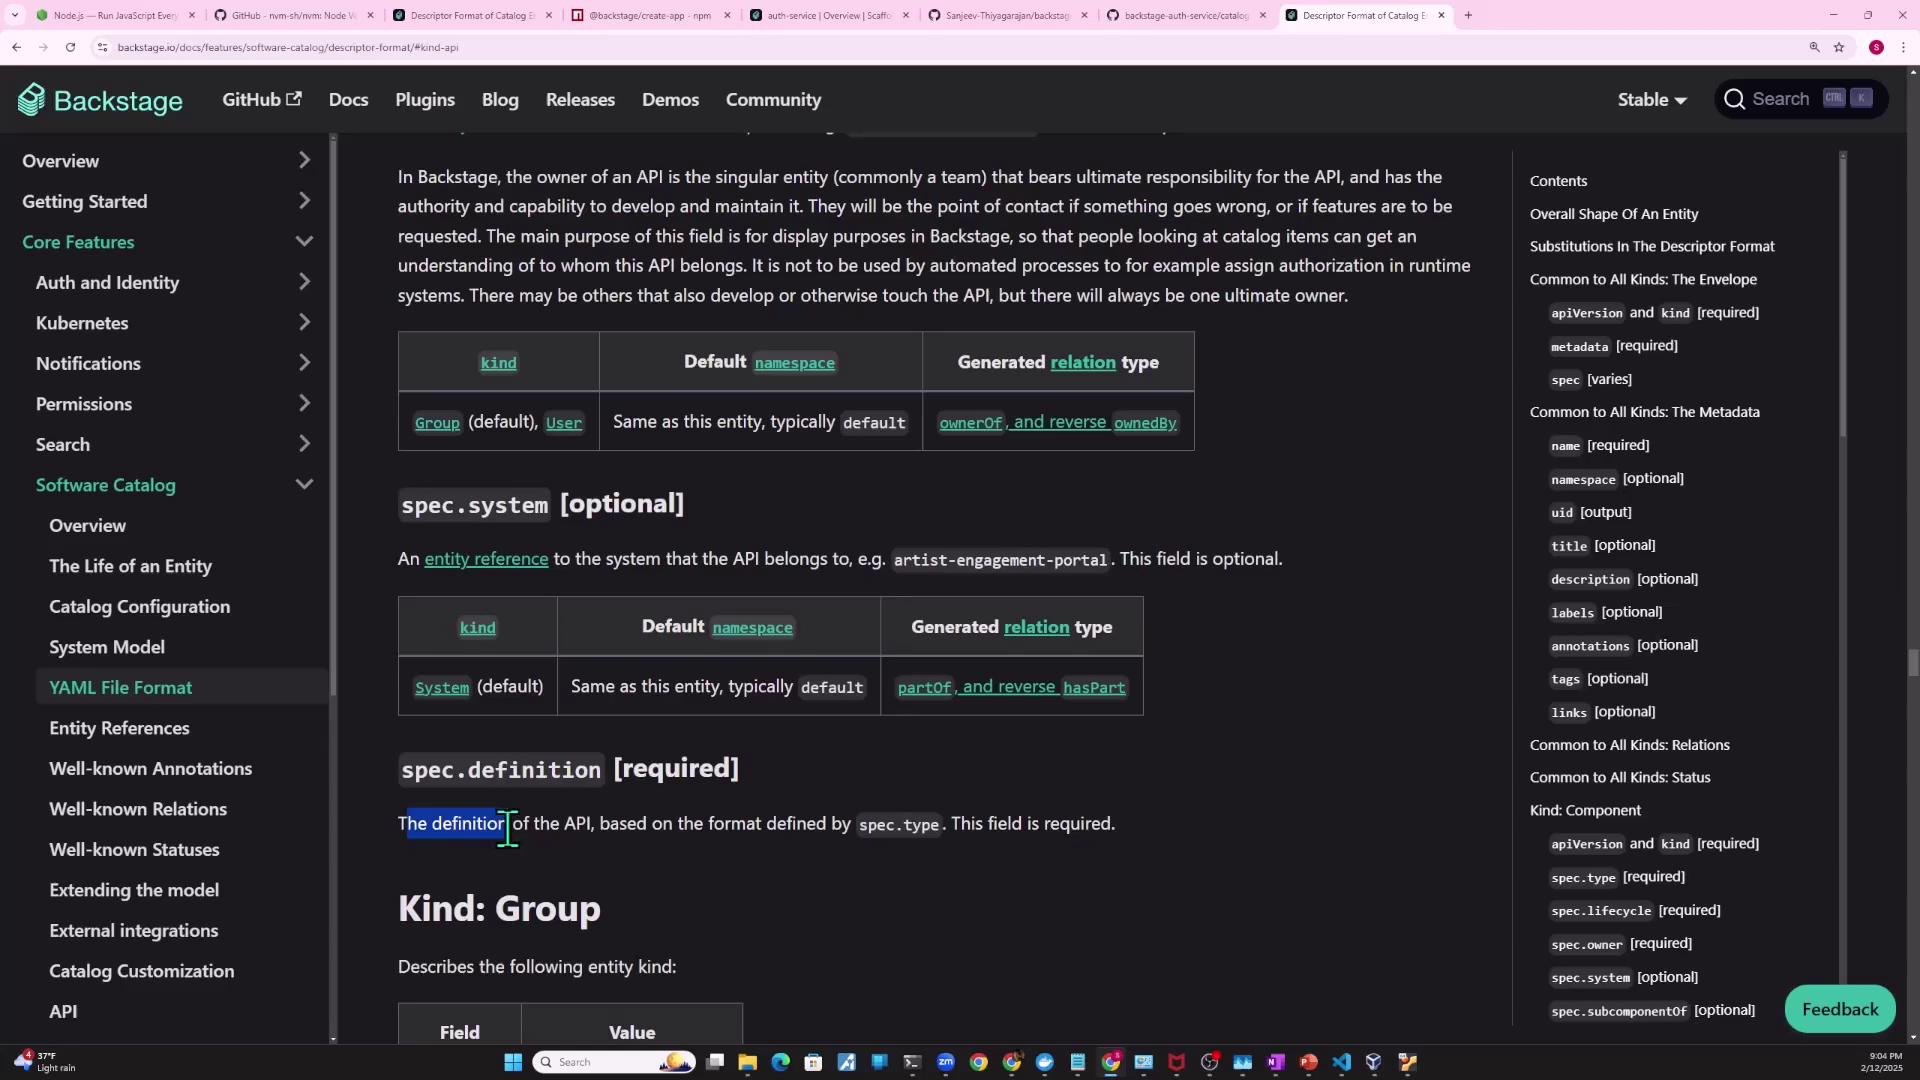
Task: Expand the Notifications sidebar chevron
Action: point(304,363)
